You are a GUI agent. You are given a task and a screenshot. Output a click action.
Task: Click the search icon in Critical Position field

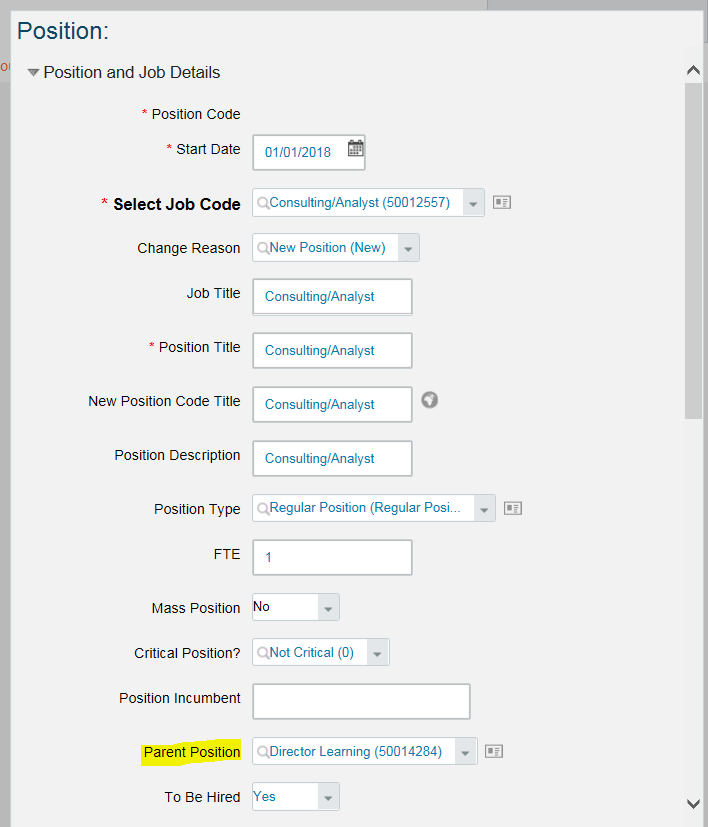click(263, 653)
